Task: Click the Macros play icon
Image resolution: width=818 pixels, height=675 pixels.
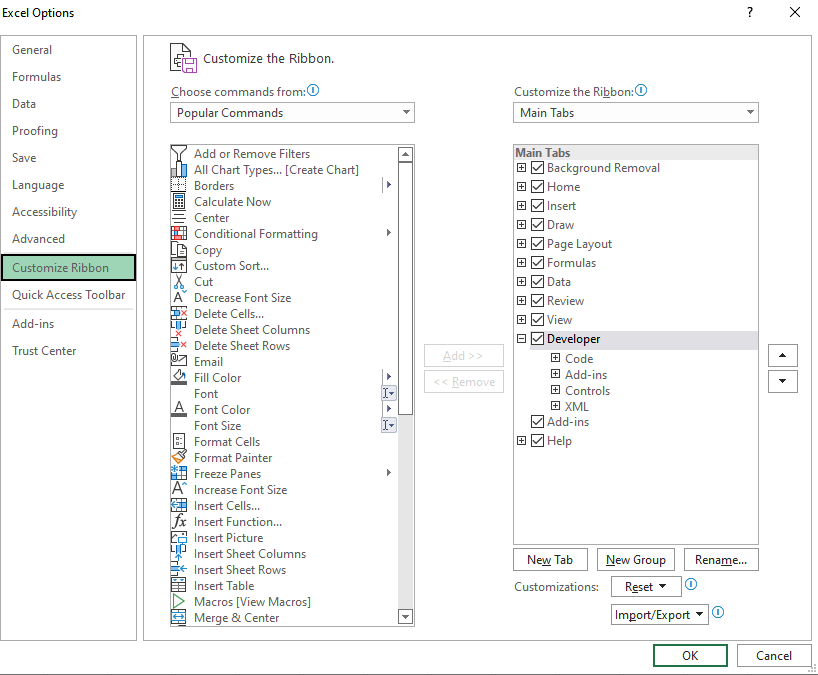Action: [179, 601]
